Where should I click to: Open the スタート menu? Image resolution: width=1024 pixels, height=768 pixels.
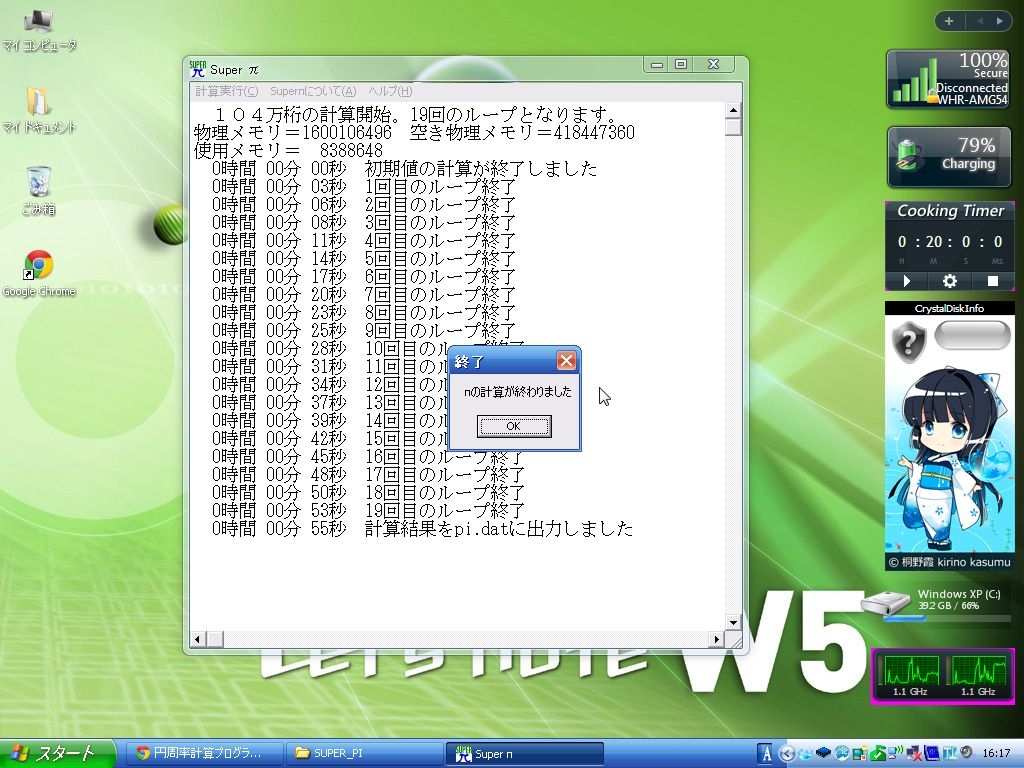(x=57, y=754)
